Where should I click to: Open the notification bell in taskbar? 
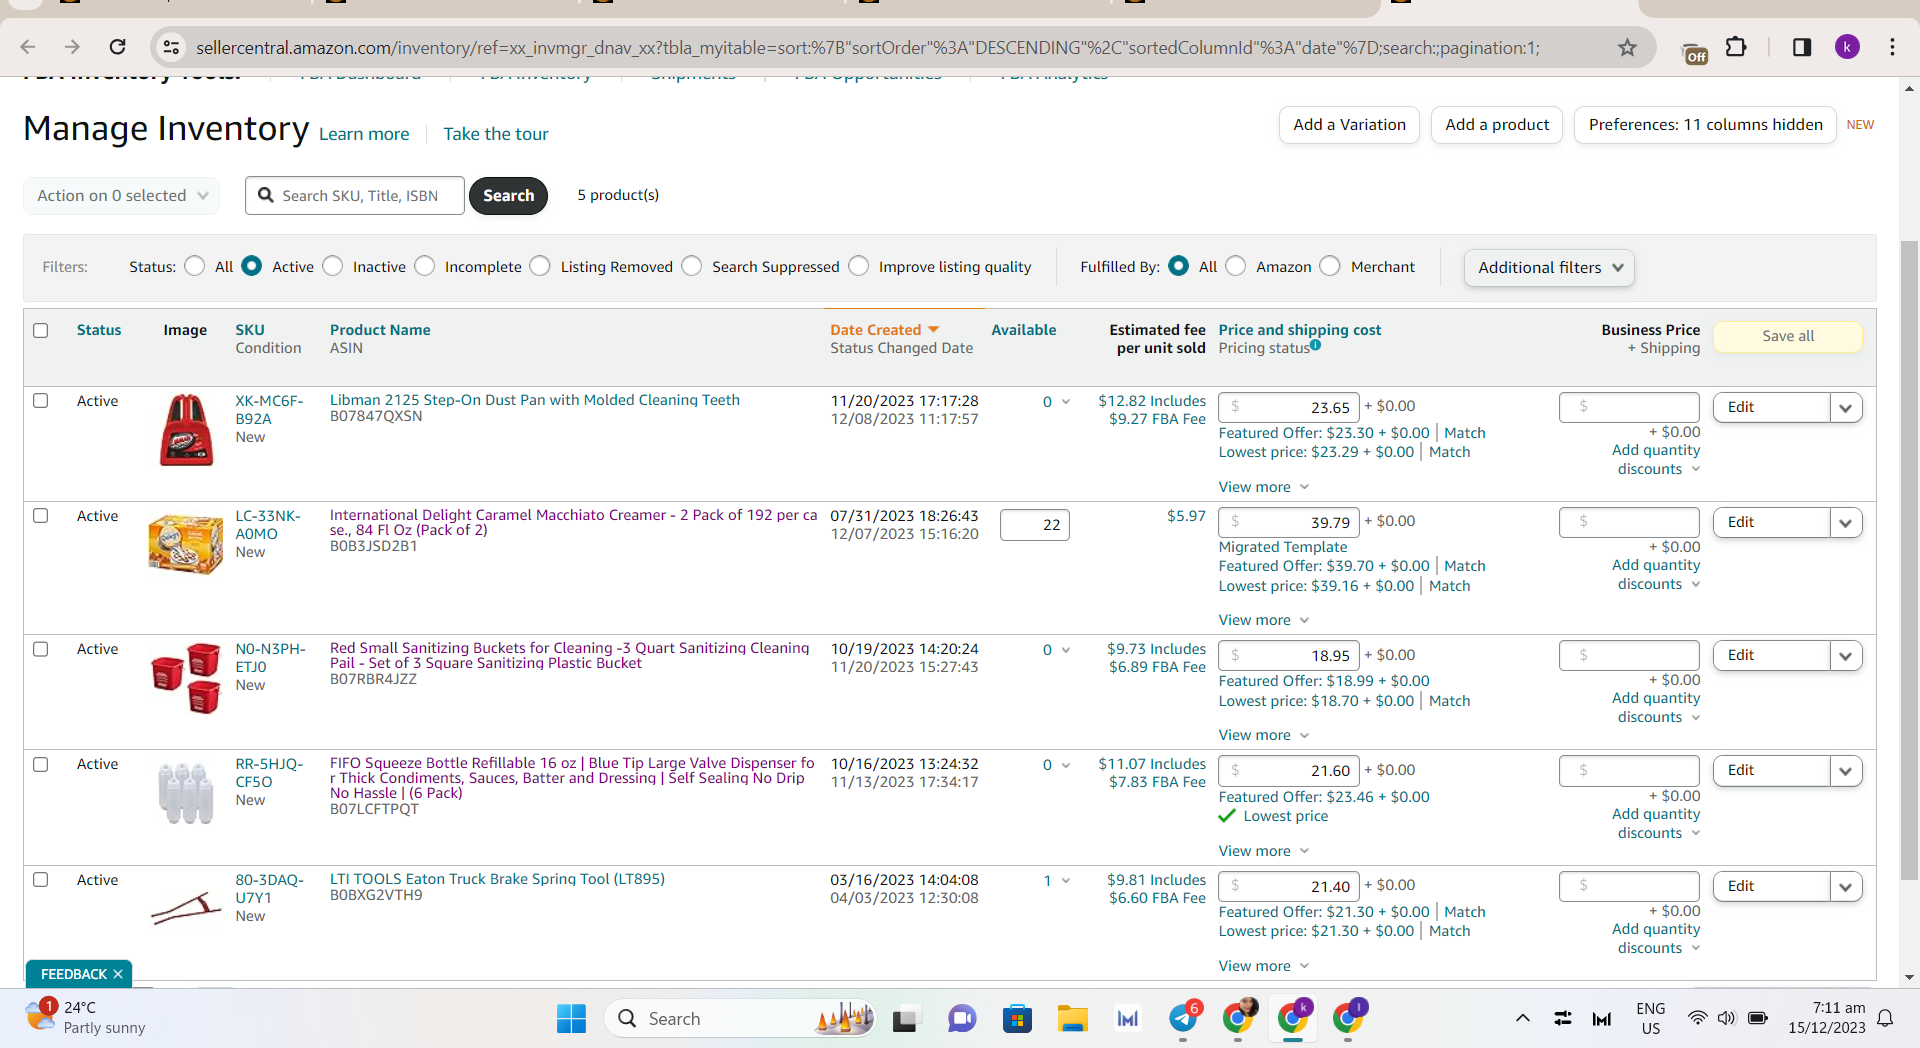(x=1885, y=1018)
